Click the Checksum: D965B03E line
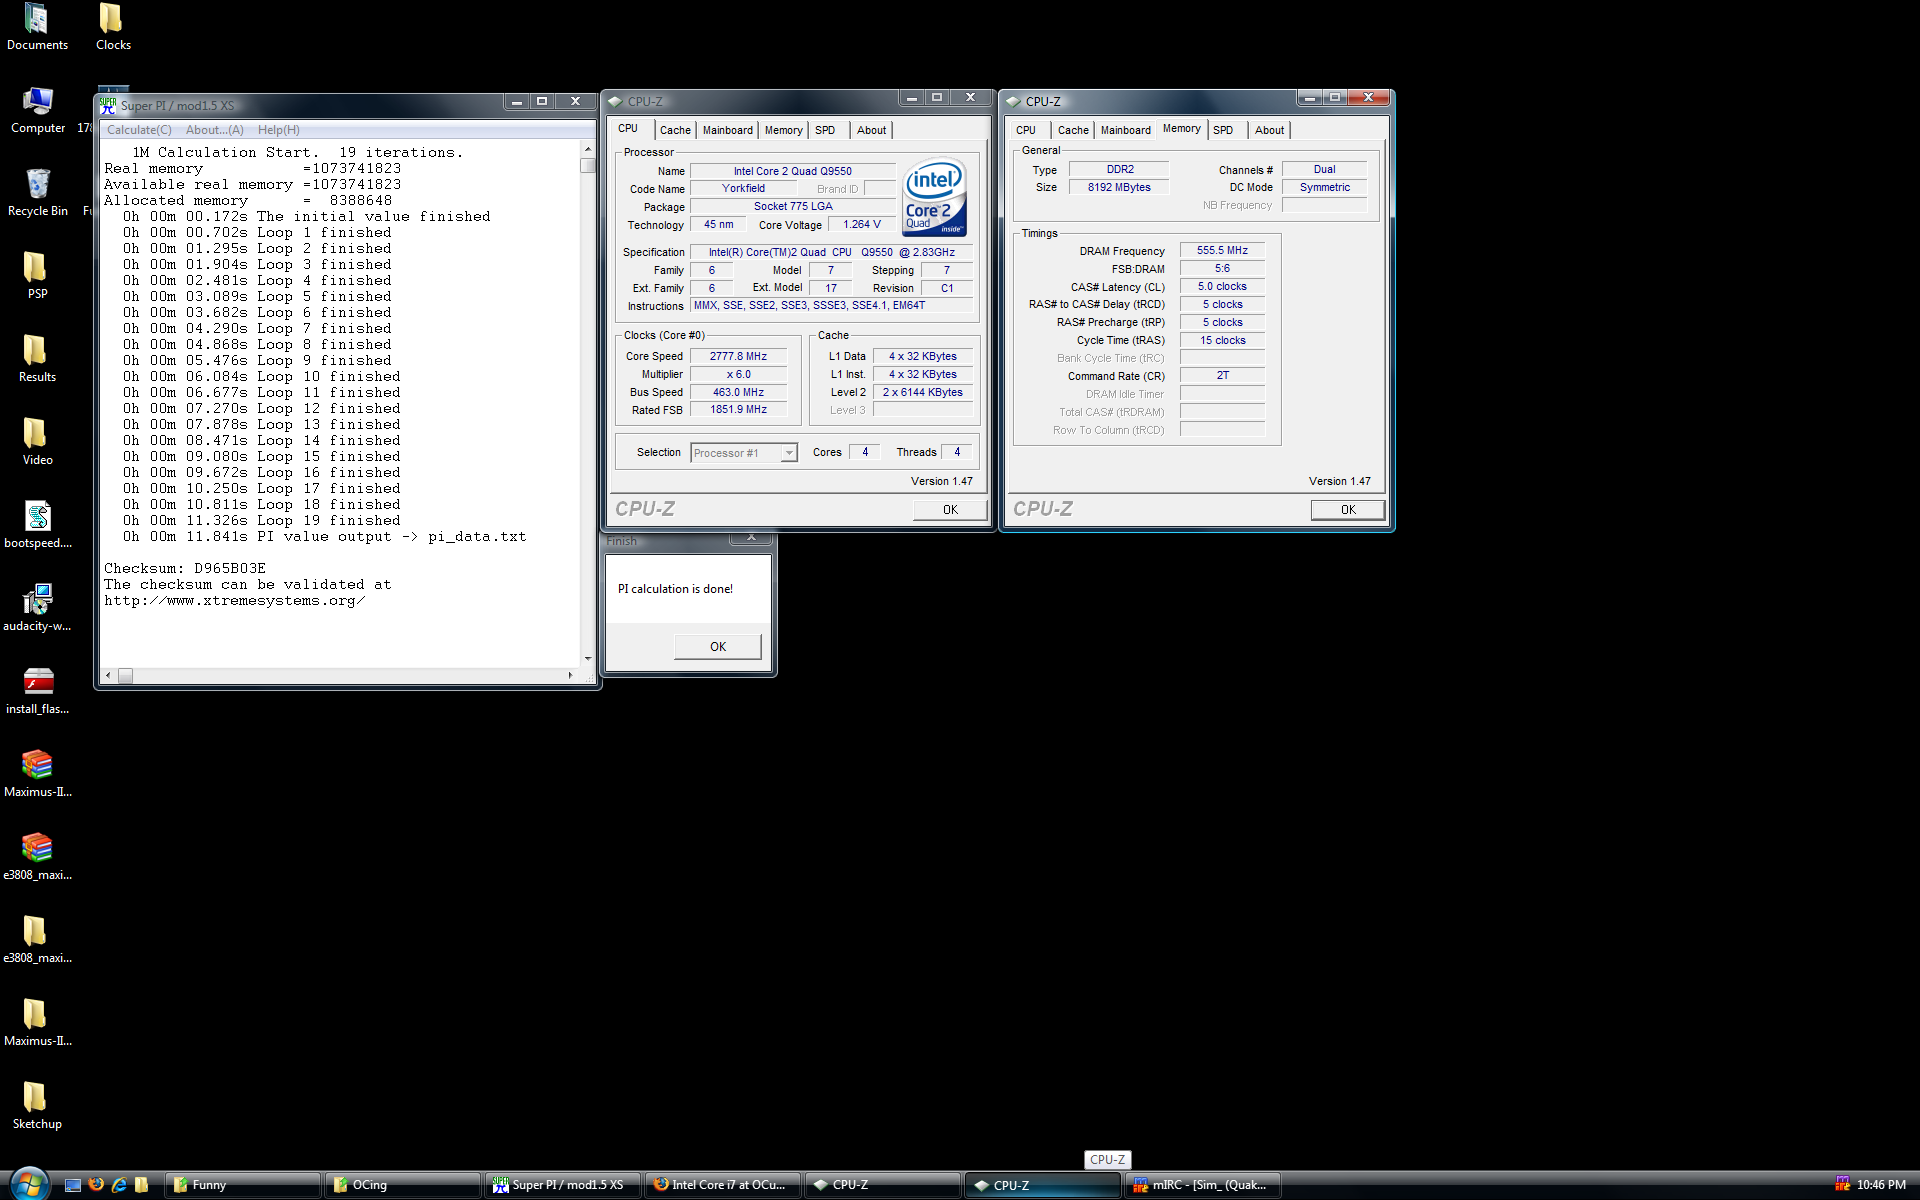Image resolution: width=1920 pixels, height=1200 pixels. coord(185,568)
